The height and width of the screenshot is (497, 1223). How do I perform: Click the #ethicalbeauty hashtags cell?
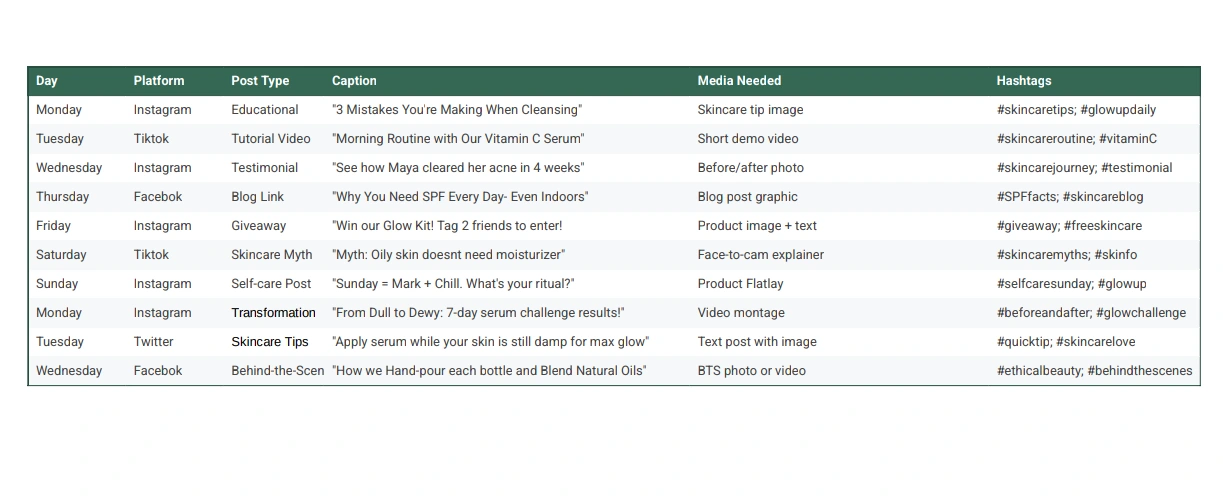1094,371
